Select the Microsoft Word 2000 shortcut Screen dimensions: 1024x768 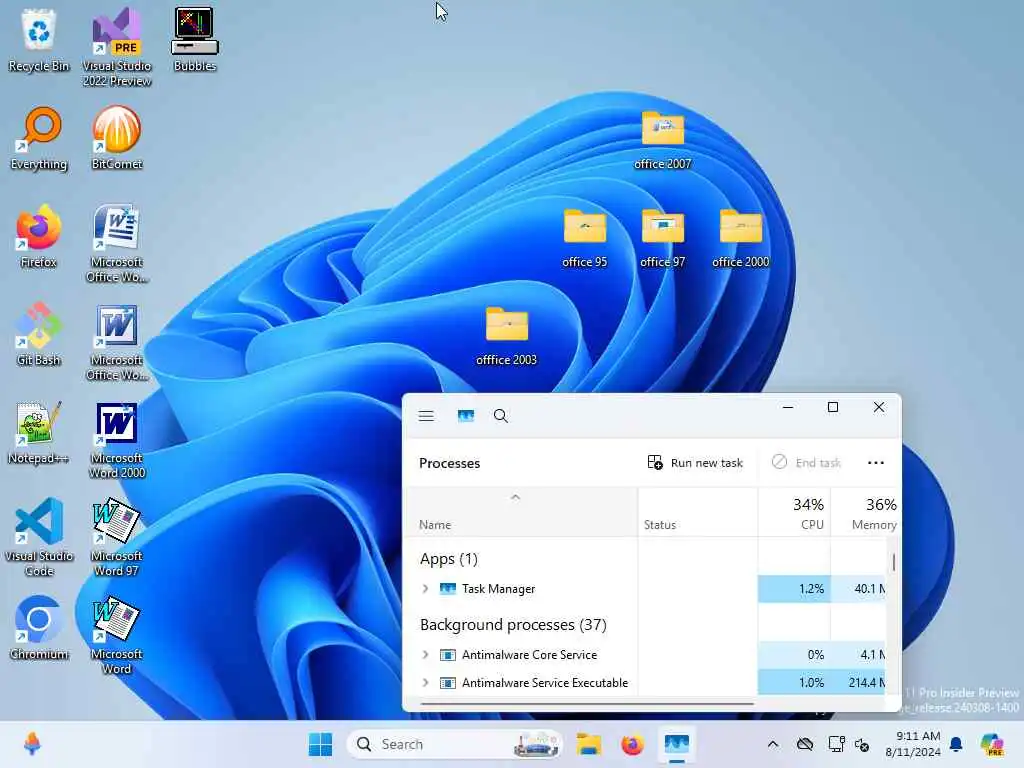click(117, 439)
